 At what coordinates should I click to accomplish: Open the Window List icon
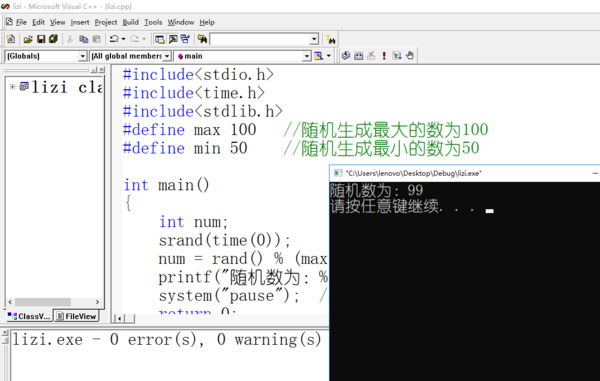tap(186, 39)
